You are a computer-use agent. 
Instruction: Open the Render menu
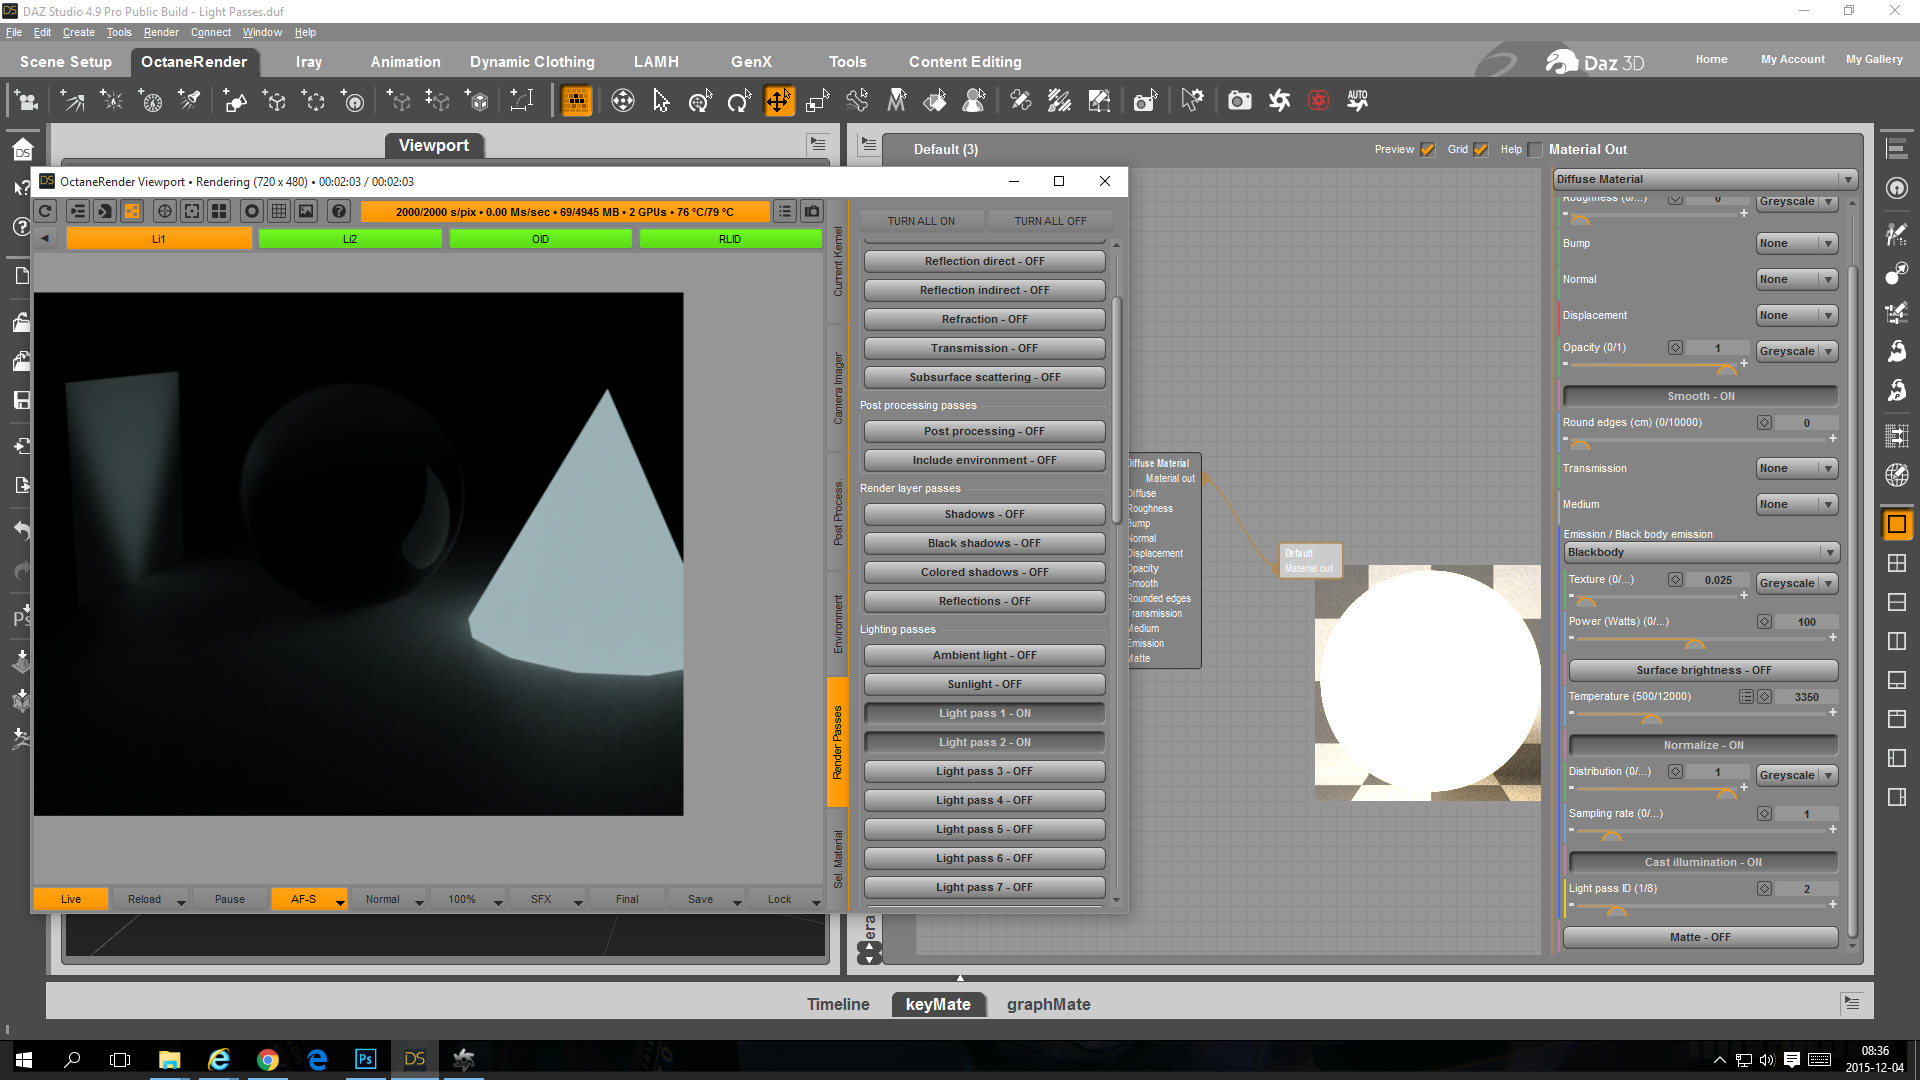(160, 32)
